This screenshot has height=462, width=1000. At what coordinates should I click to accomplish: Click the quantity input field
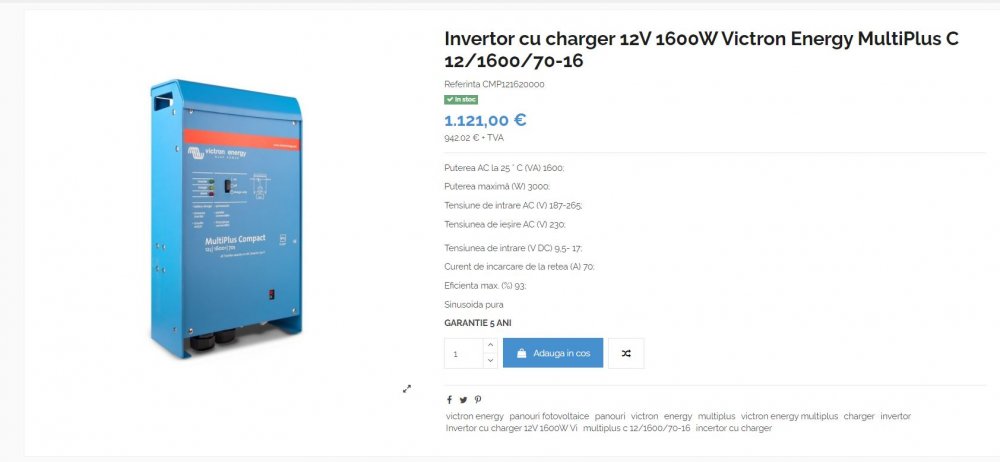pos(464,353)
